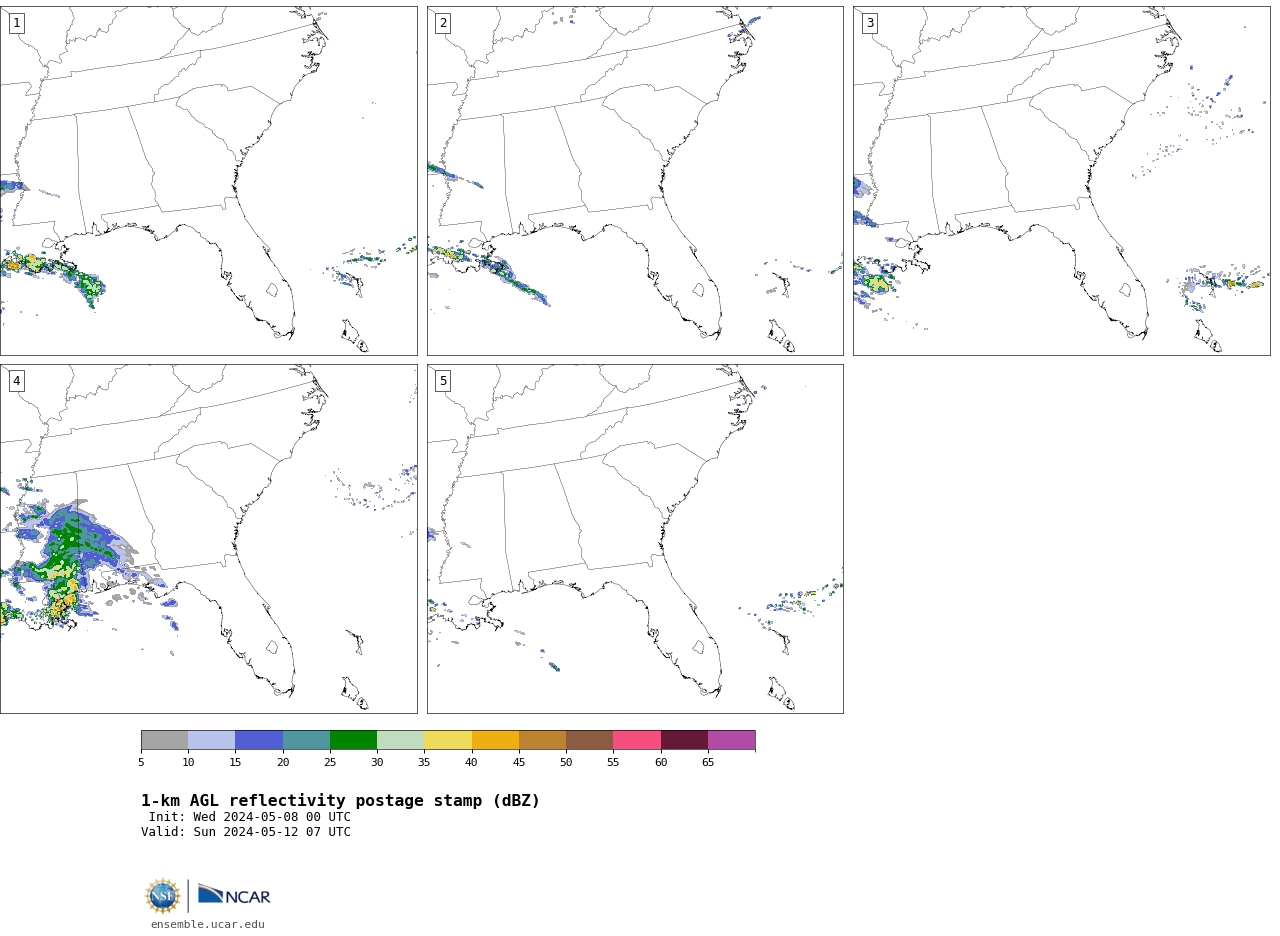Open ensemble member 4 reflectivity map
This screenshot has height=936, width=1280.
208,539
